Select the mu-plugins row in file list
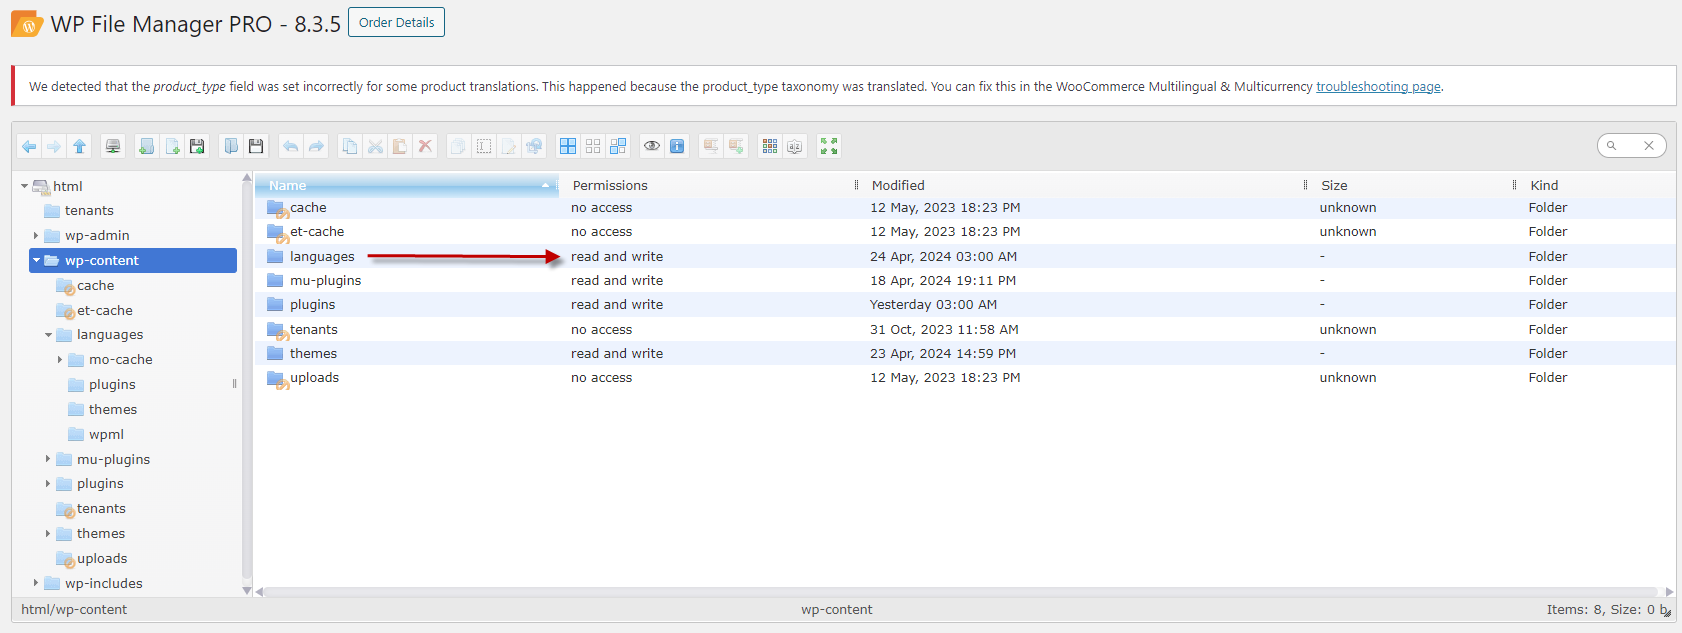1682x633 pixels. [965, 281]
